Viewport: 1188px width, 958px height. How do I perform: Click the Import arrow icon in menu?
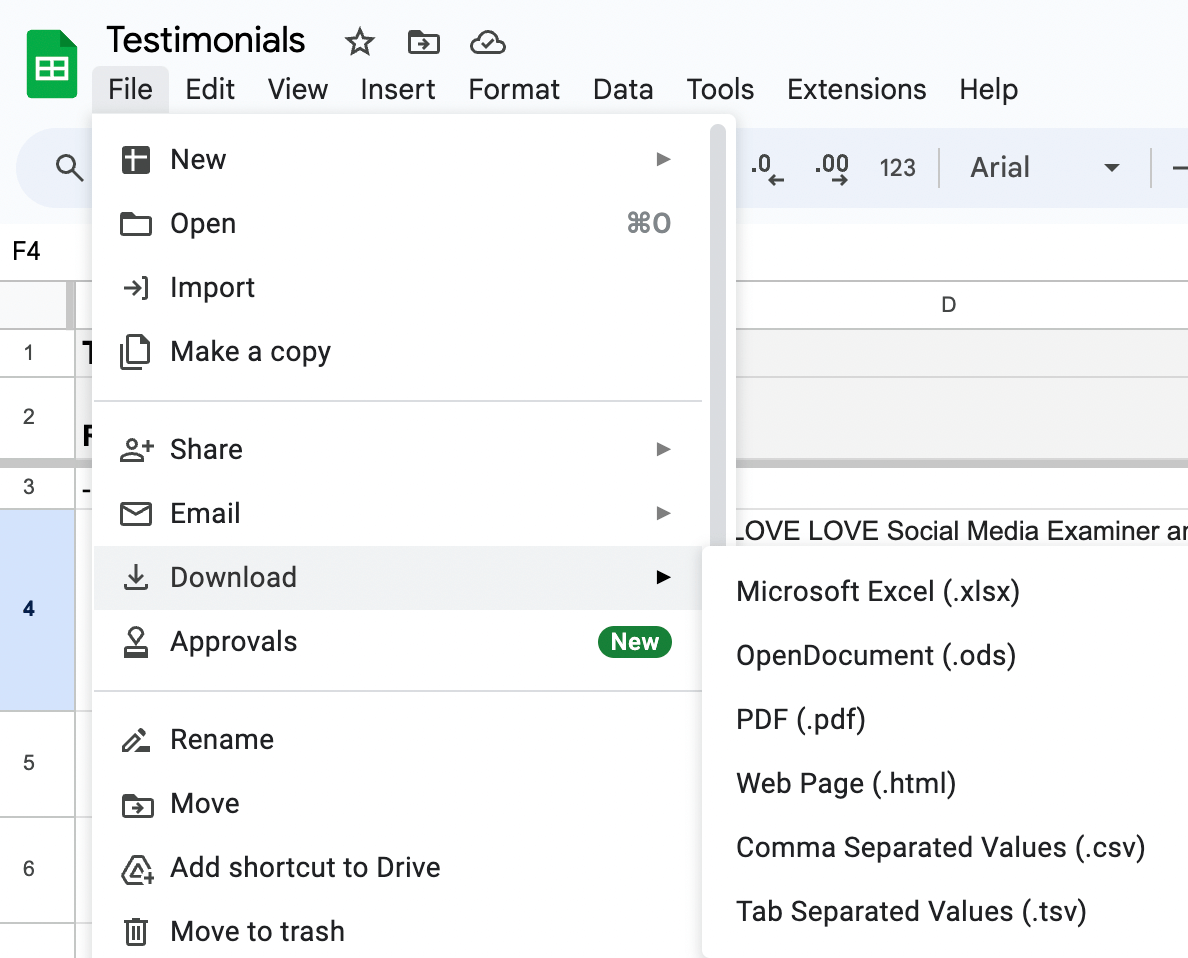click(136, 288)
